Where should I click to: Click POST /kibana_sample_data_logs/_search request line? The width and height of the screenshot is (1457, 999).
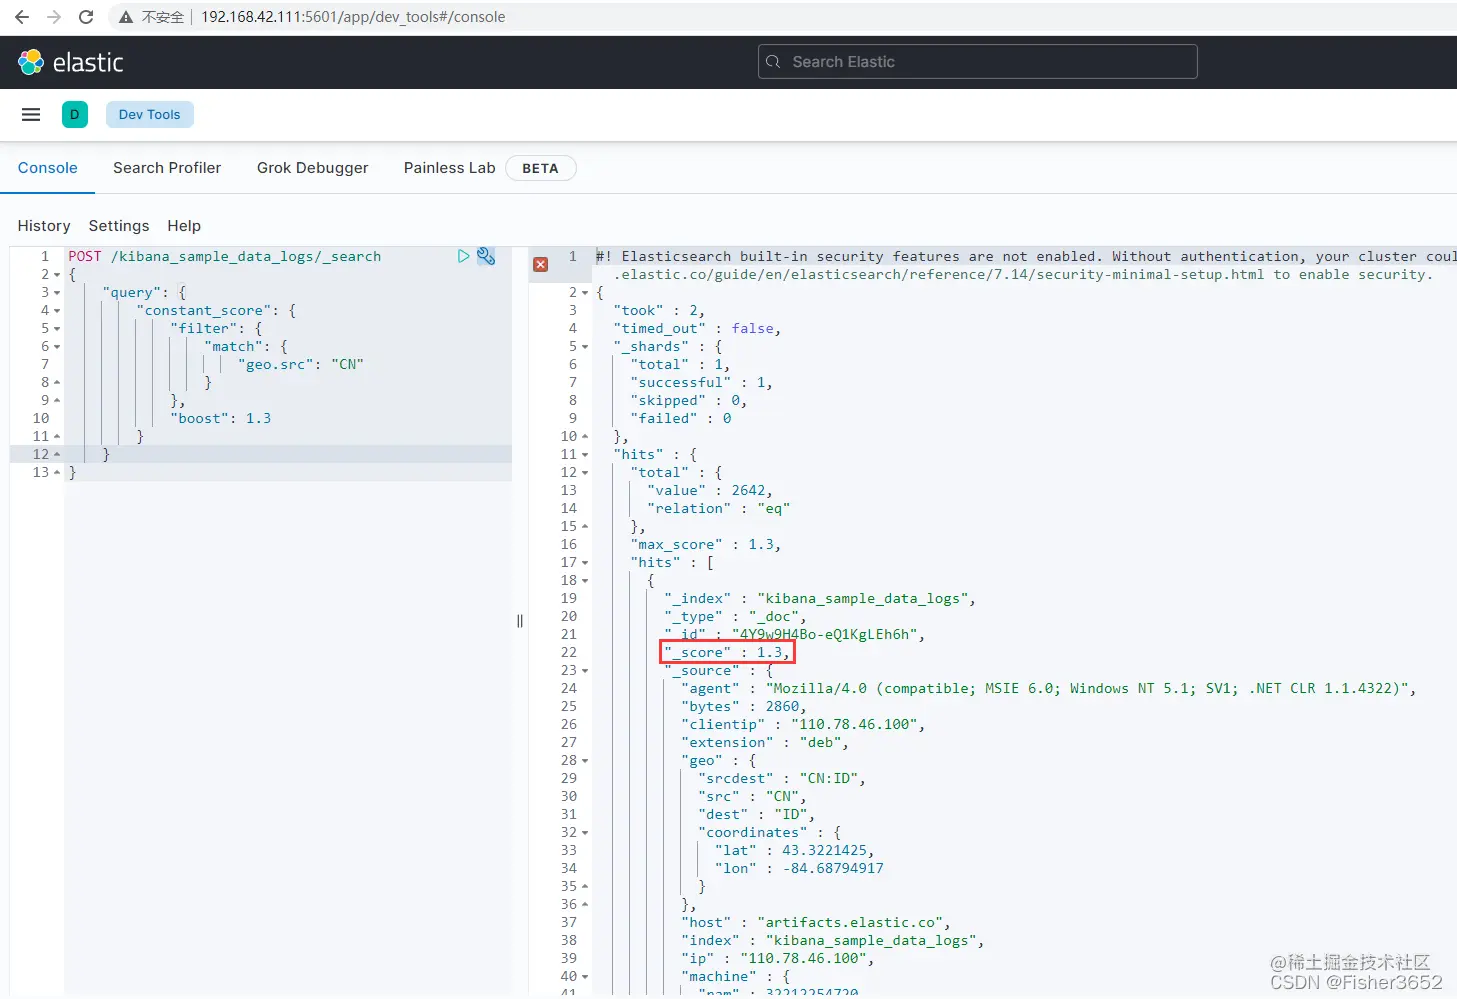coord(225,256)
